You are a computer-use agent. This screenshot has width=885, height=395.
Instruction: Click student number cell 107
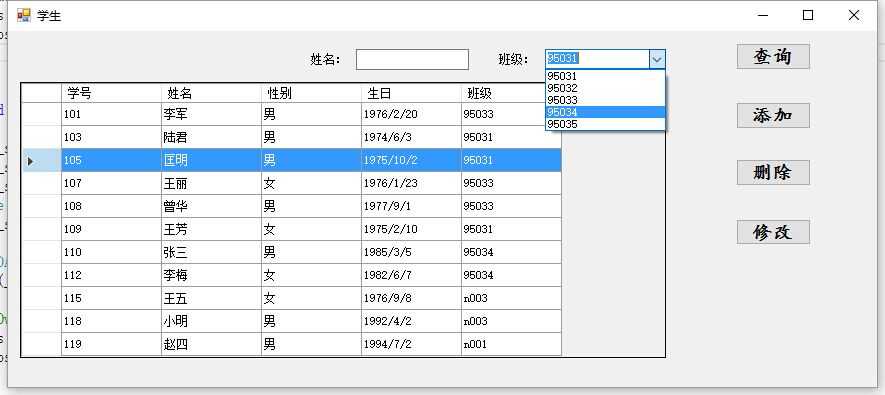click(x=111, y=183)
